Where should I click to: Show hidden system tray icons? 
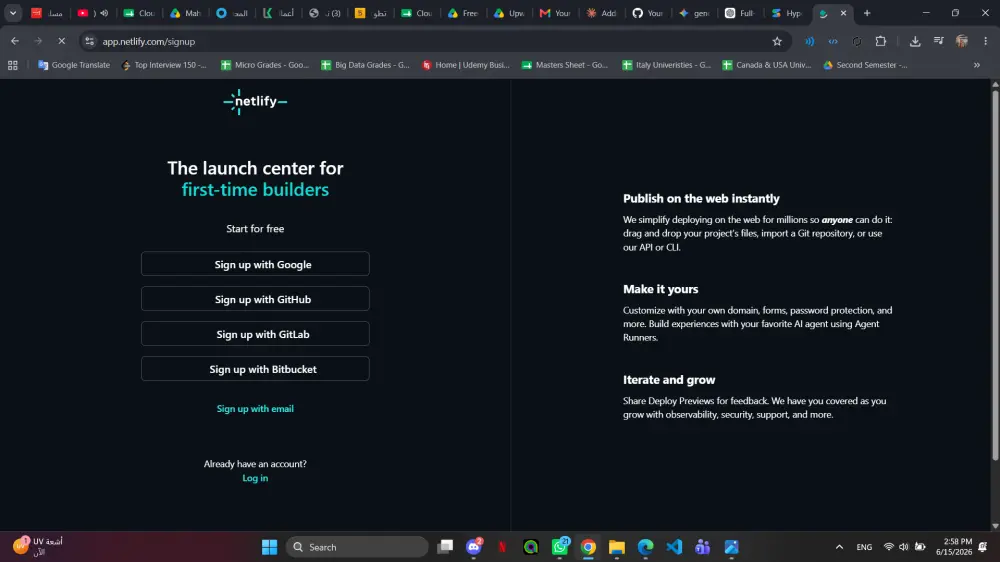coord(839,547)
